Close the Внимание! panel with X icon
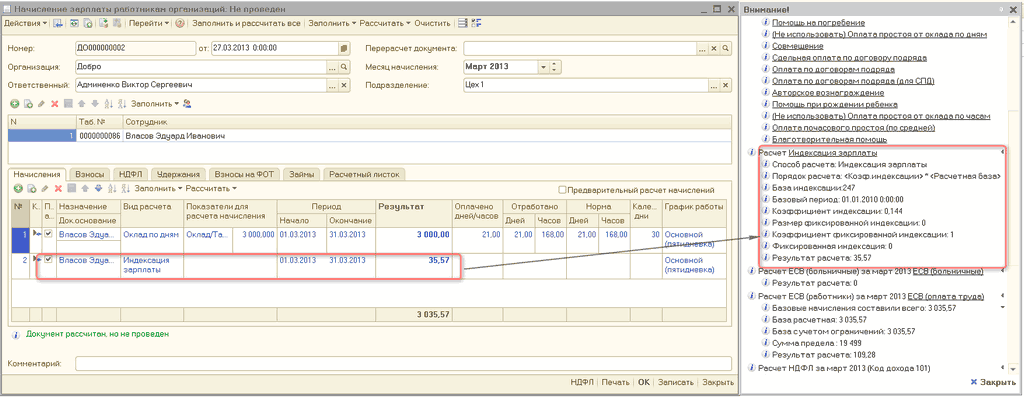 point(1014,9)
